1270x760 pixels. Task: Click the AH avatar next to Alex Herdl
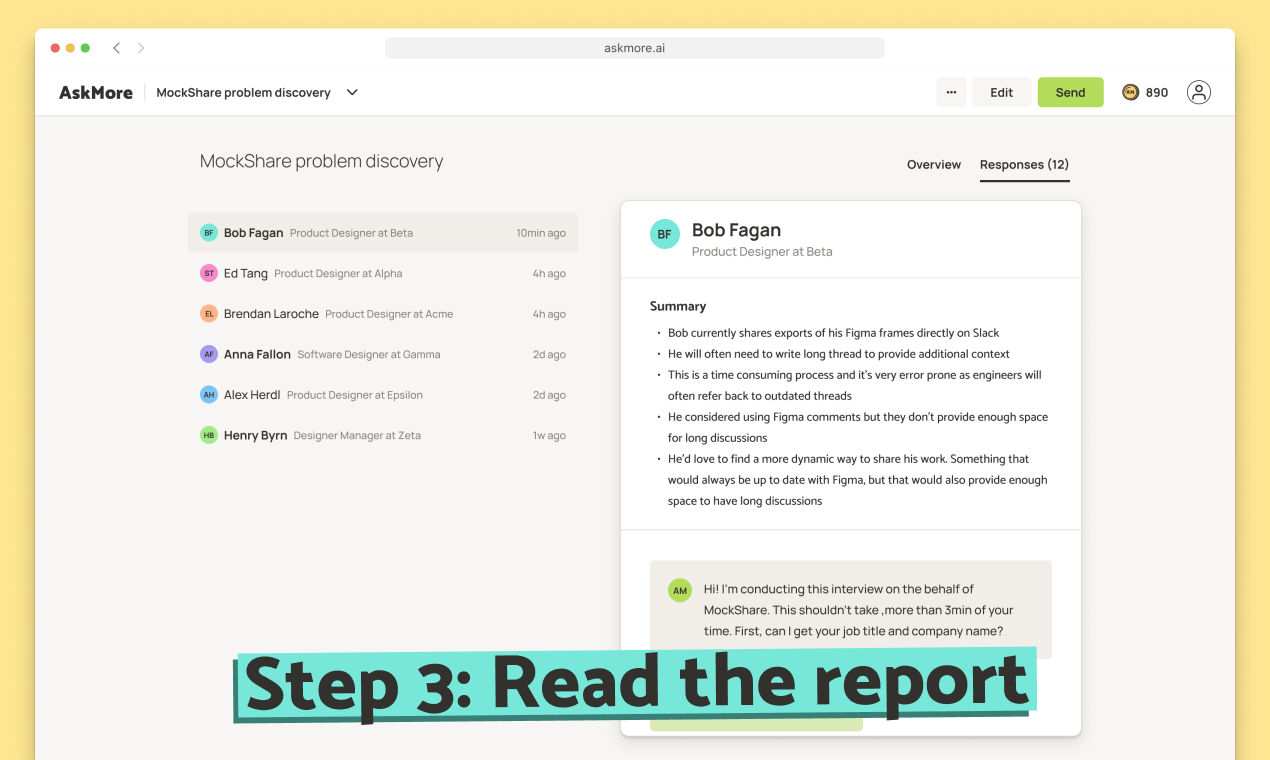[x=209, y=395]
